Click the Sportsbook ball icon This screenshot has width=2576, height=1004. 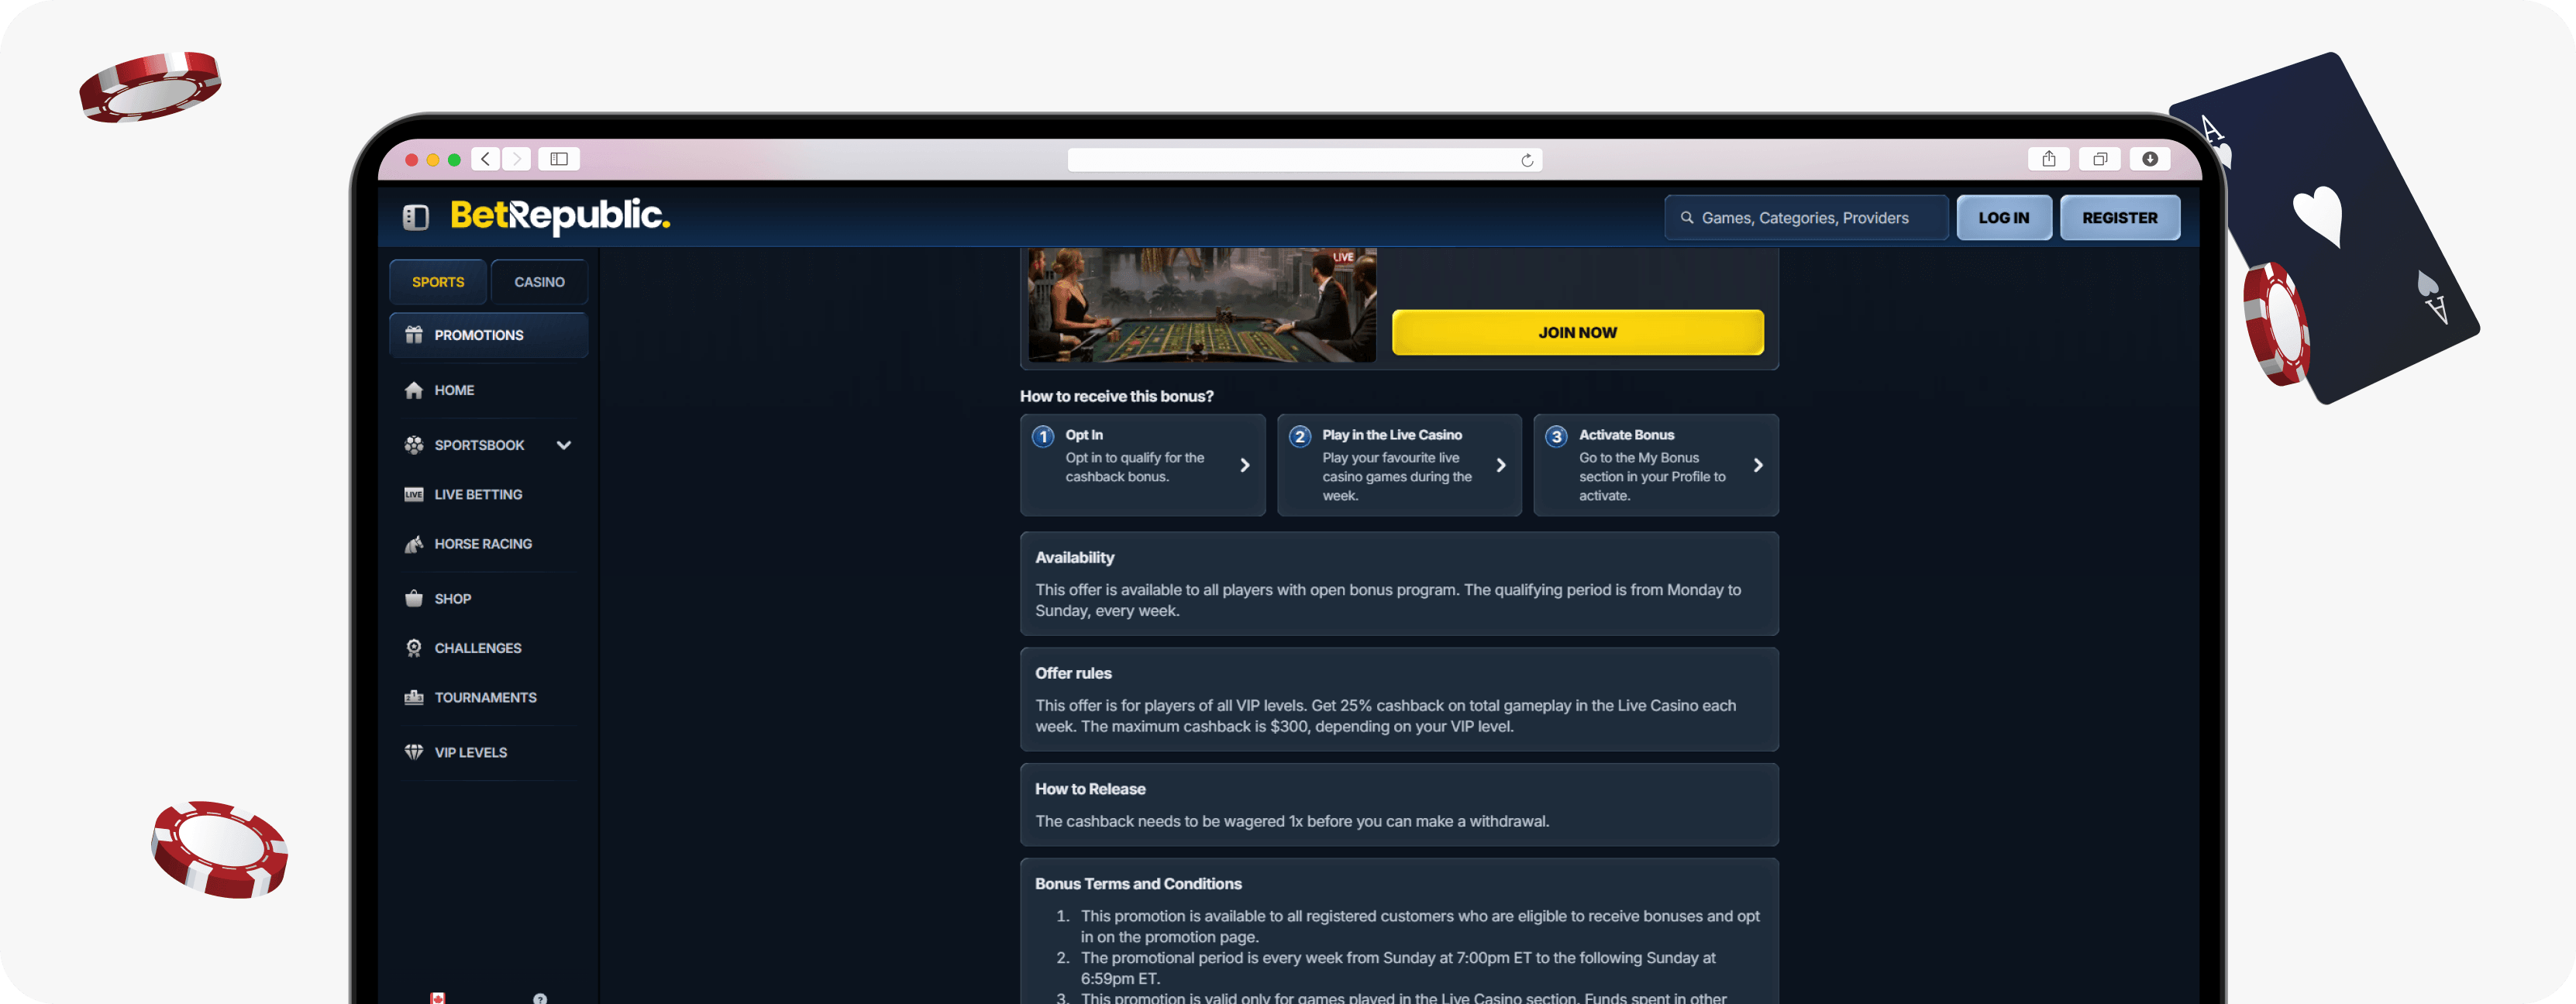pyautogui.click(x=414, y=445)
